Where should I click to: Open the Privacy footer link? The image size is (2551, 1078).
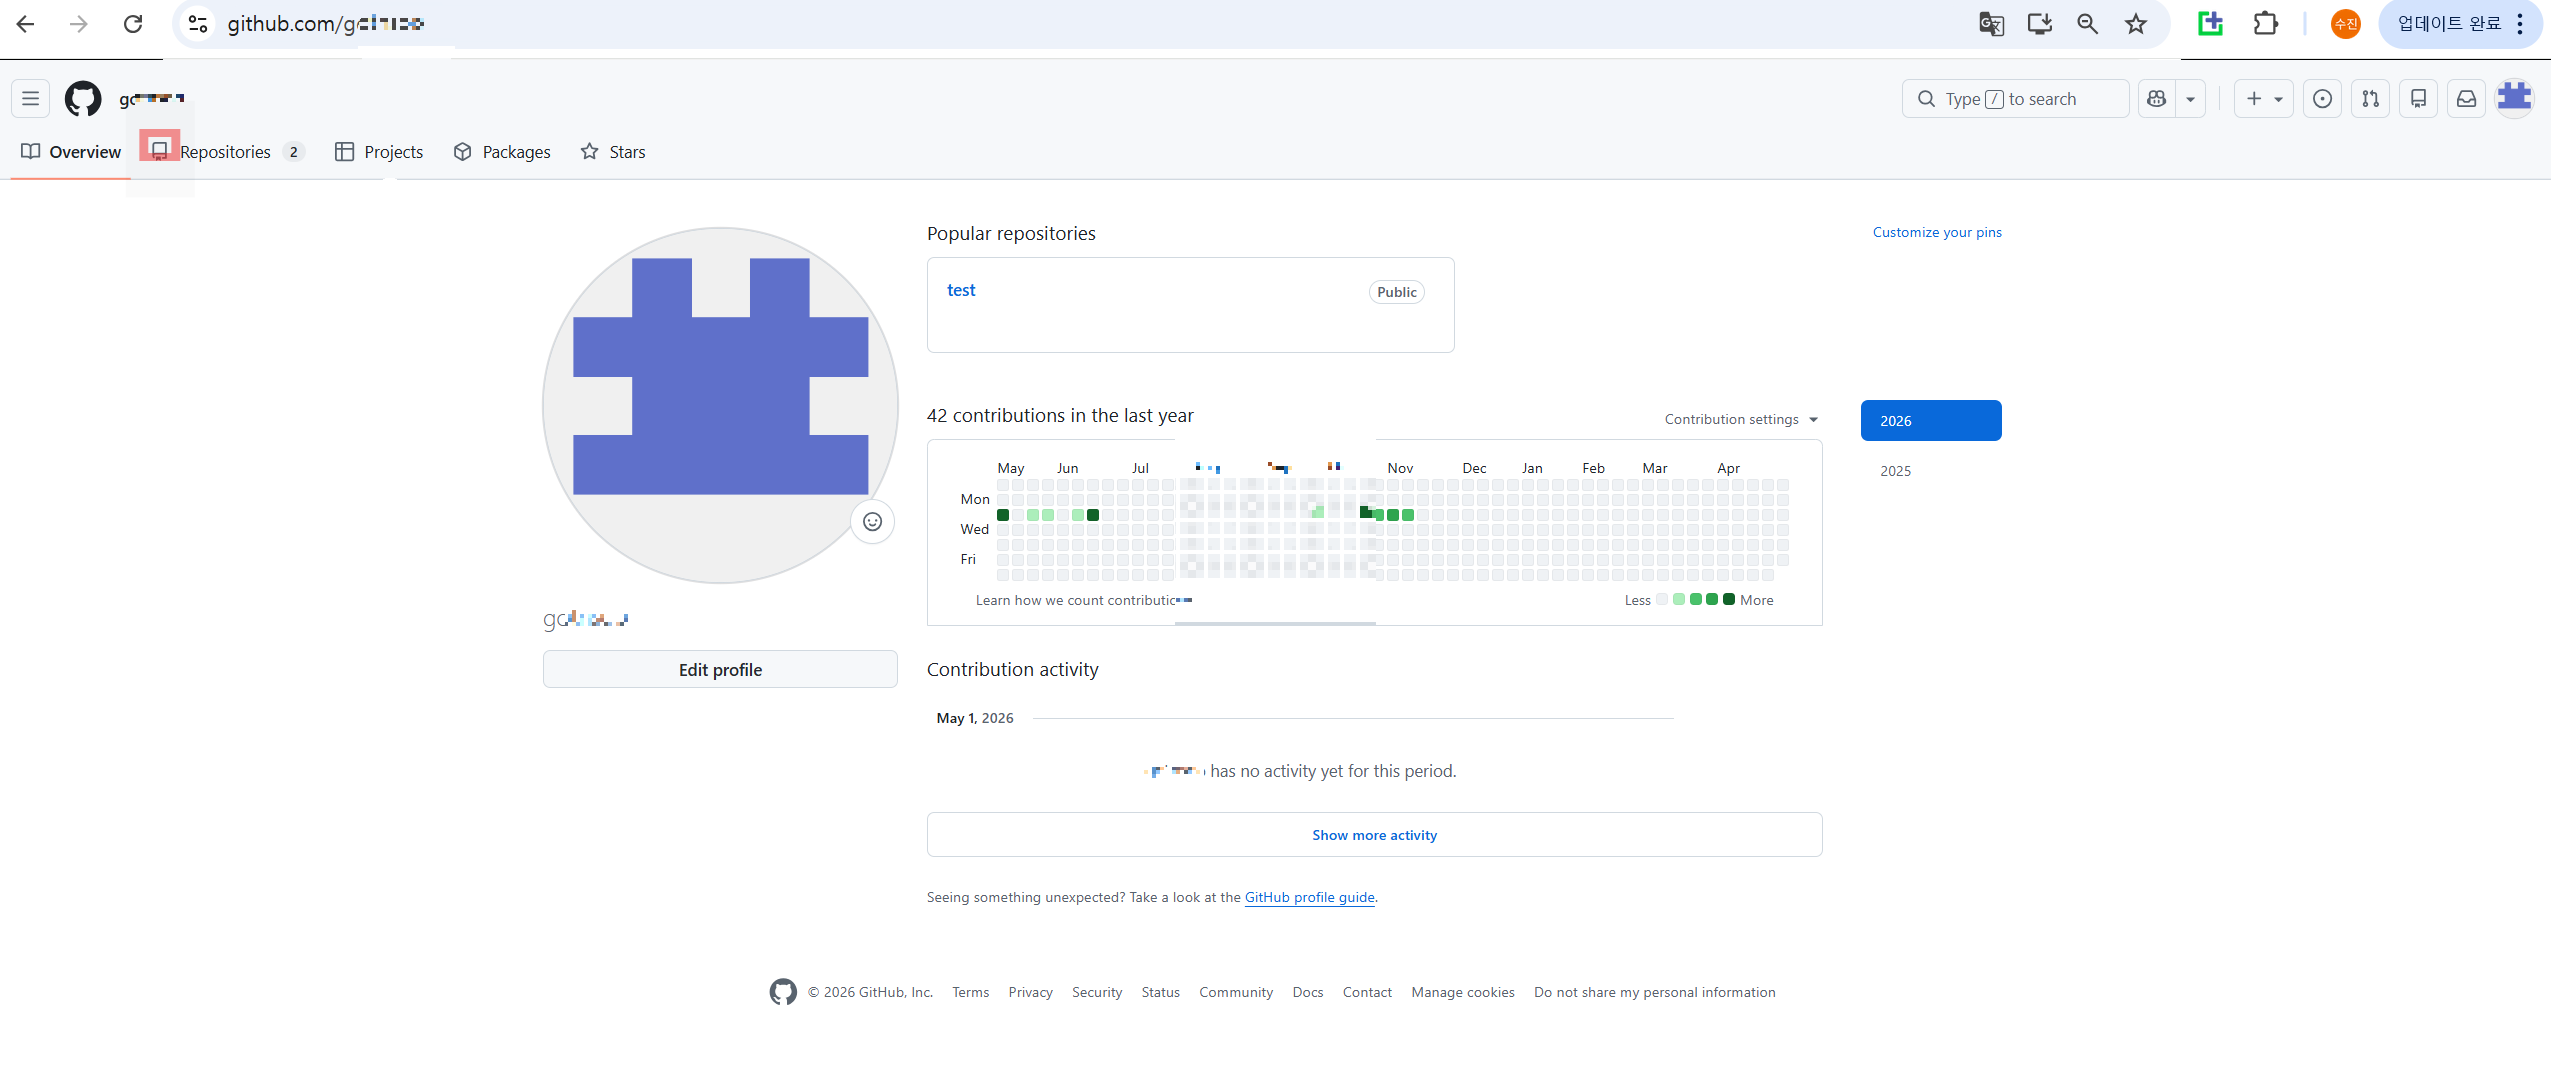point(1030,992)
